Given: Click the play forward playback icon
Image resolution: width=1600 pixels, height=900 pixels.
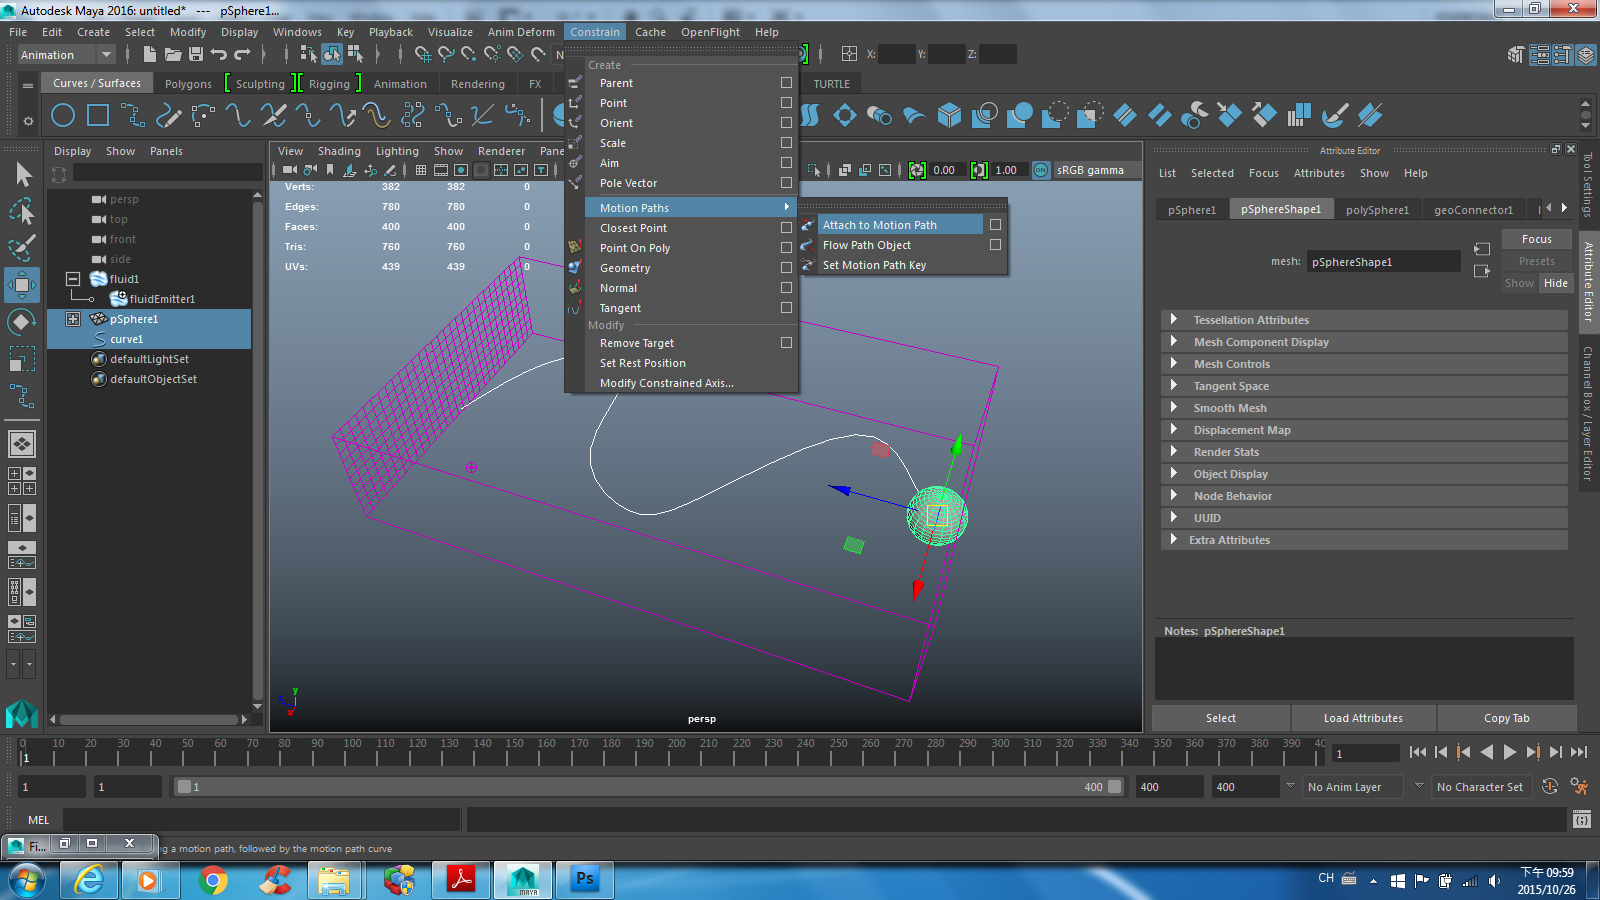Looking at the screenshot, I should [1510, 752].
